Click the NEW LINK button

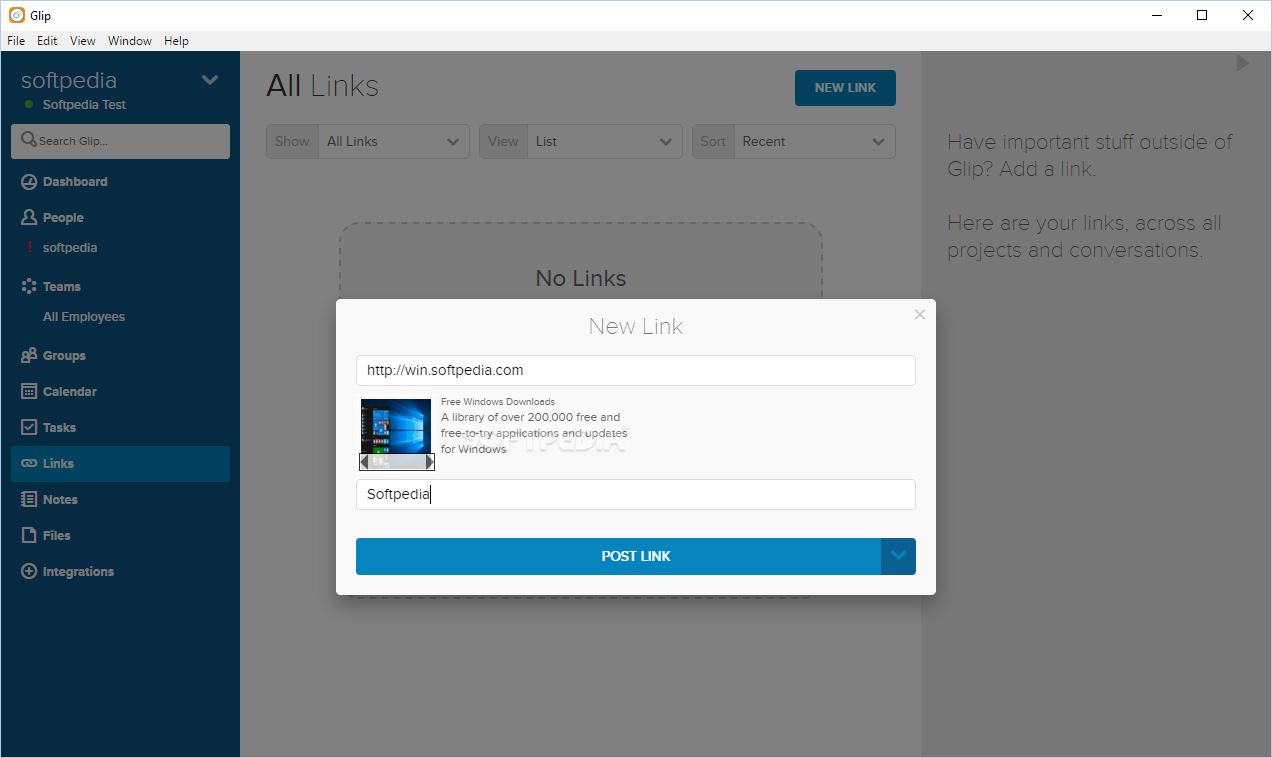[845, 88]
